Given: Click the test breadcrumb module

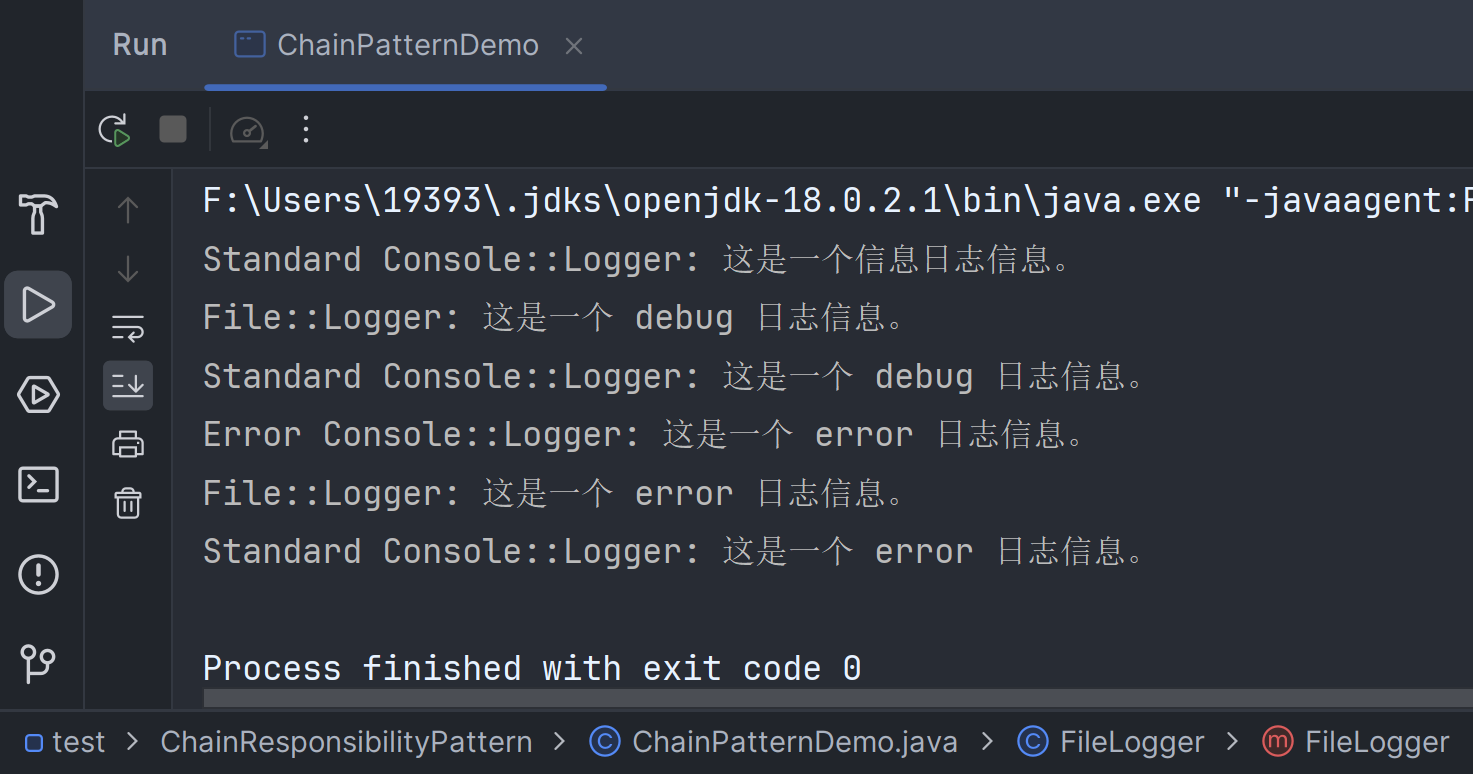Looking at the screenshot, I should pos(65,742).
